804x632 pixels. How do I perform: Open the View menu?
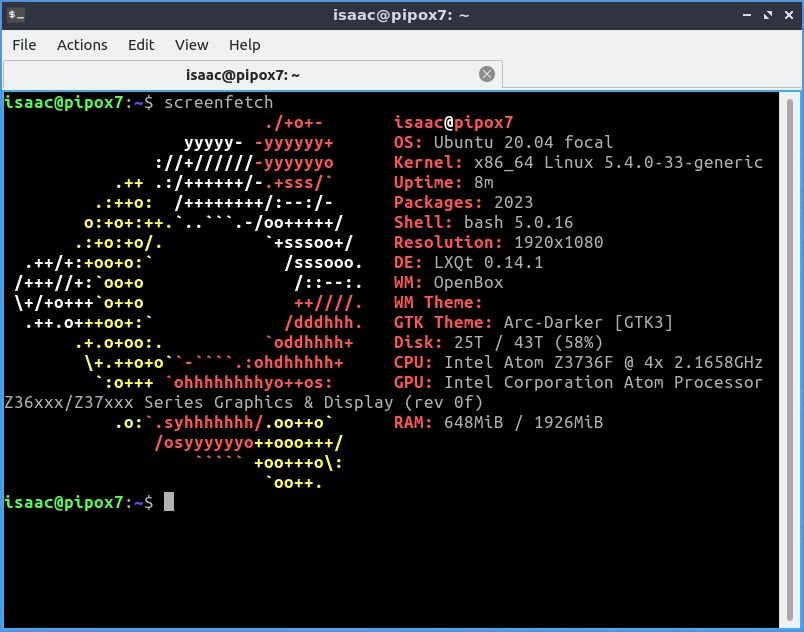(x=192, y=45)
